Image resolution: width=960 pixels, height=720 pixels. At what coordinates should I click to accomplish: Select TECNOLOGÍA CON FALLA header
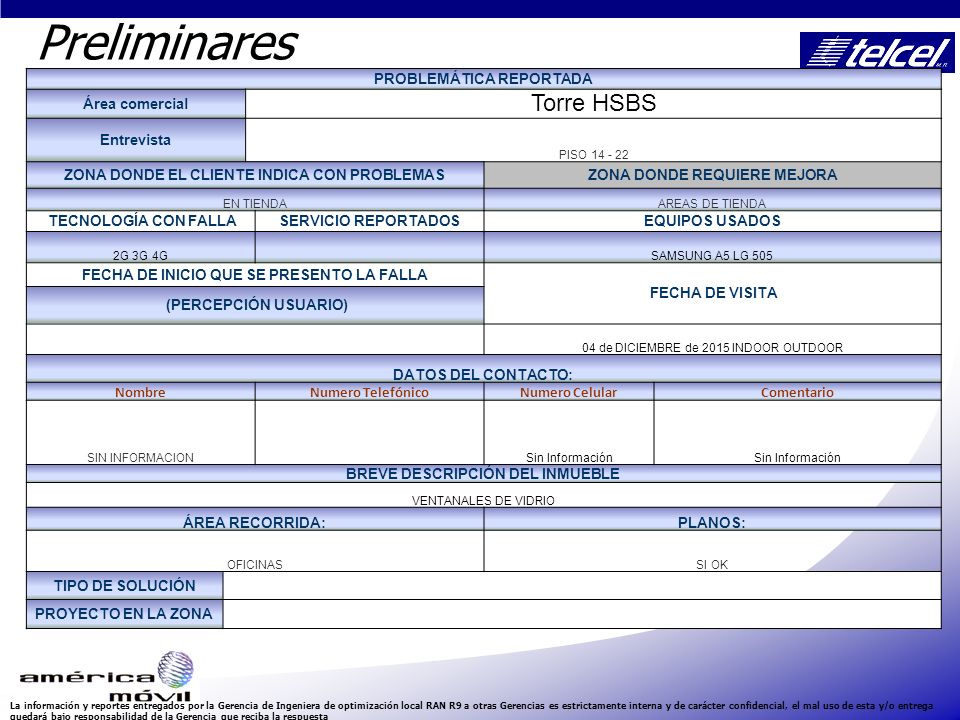pos(141,221)
